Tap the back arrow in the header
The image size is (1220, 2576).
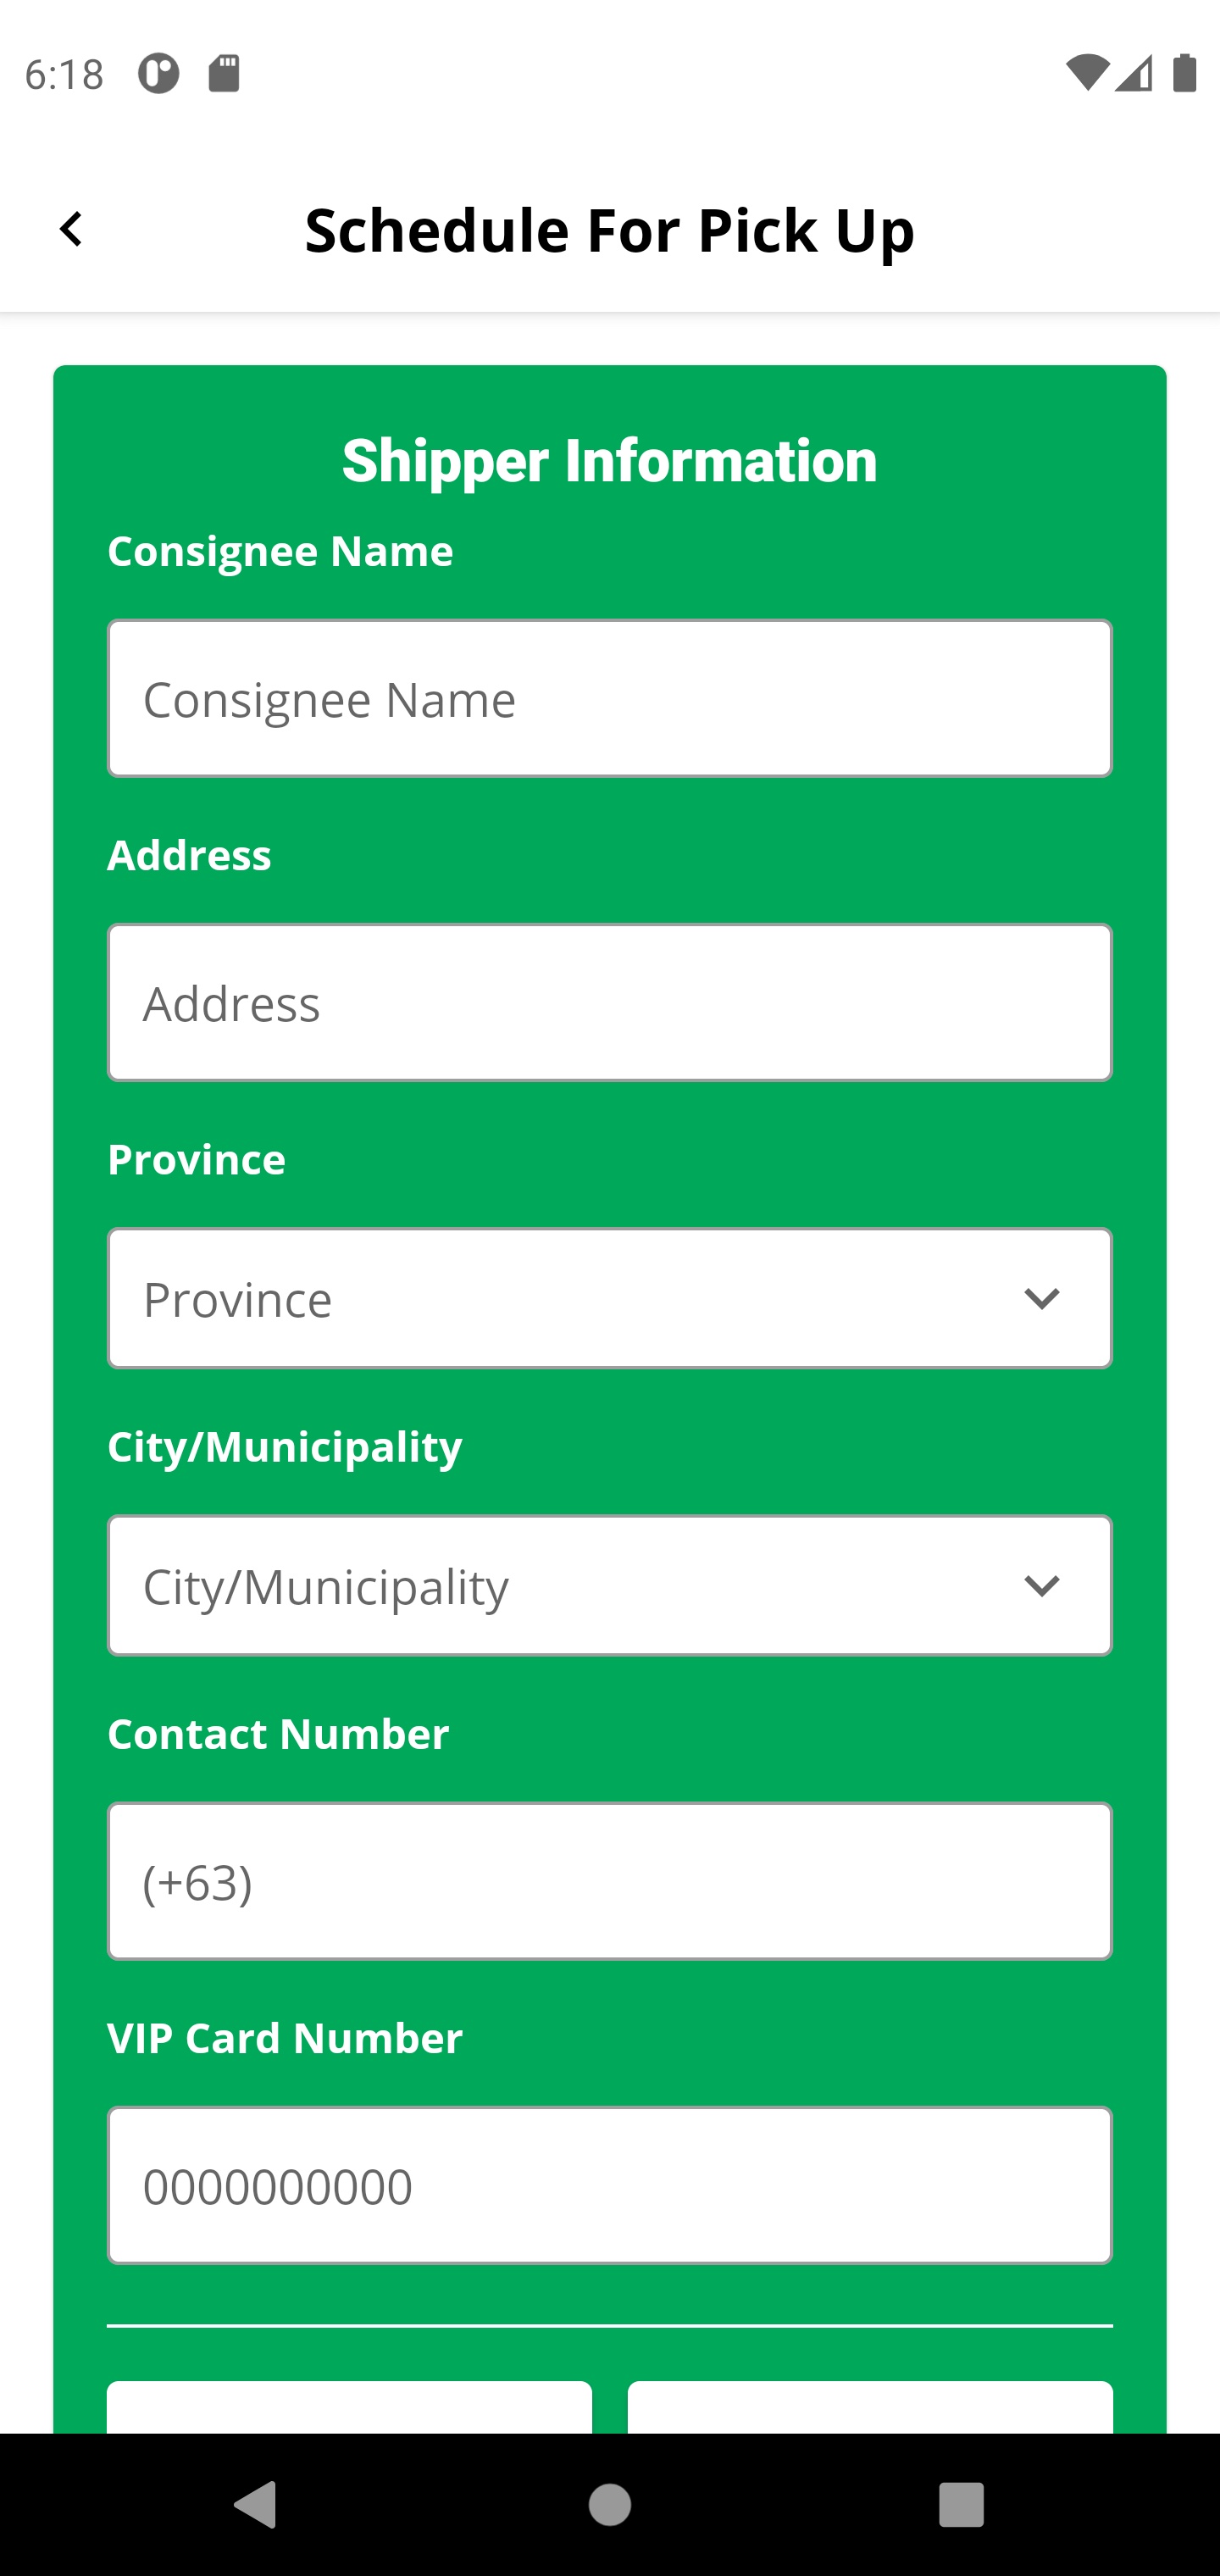tap(71, 230)
